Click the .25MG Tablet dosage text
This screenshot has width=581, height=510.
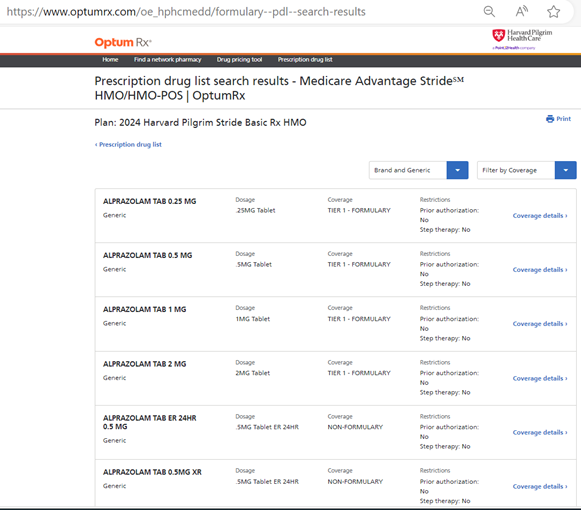[x=255, y=211]
